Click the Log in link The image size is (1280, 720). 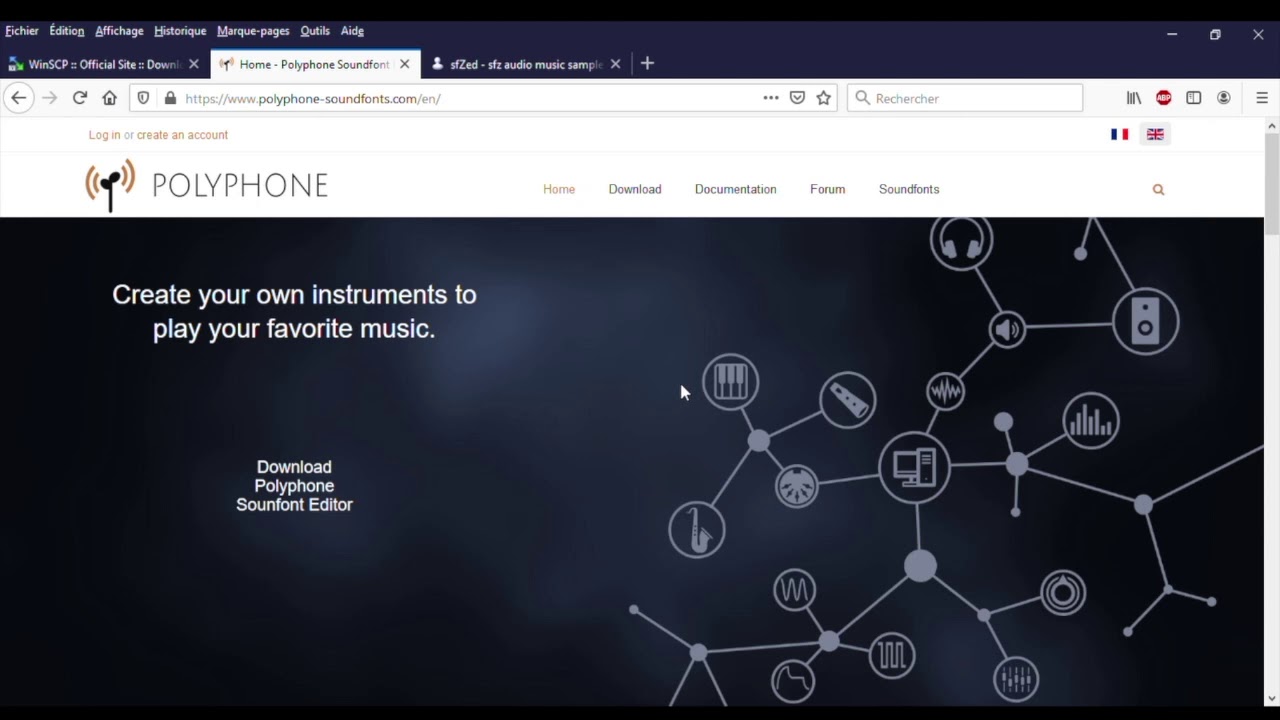point(104,135)
